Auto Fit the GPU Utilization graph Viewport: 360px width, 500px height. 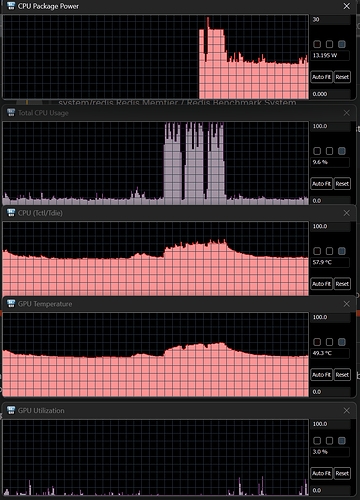[322, 473]
